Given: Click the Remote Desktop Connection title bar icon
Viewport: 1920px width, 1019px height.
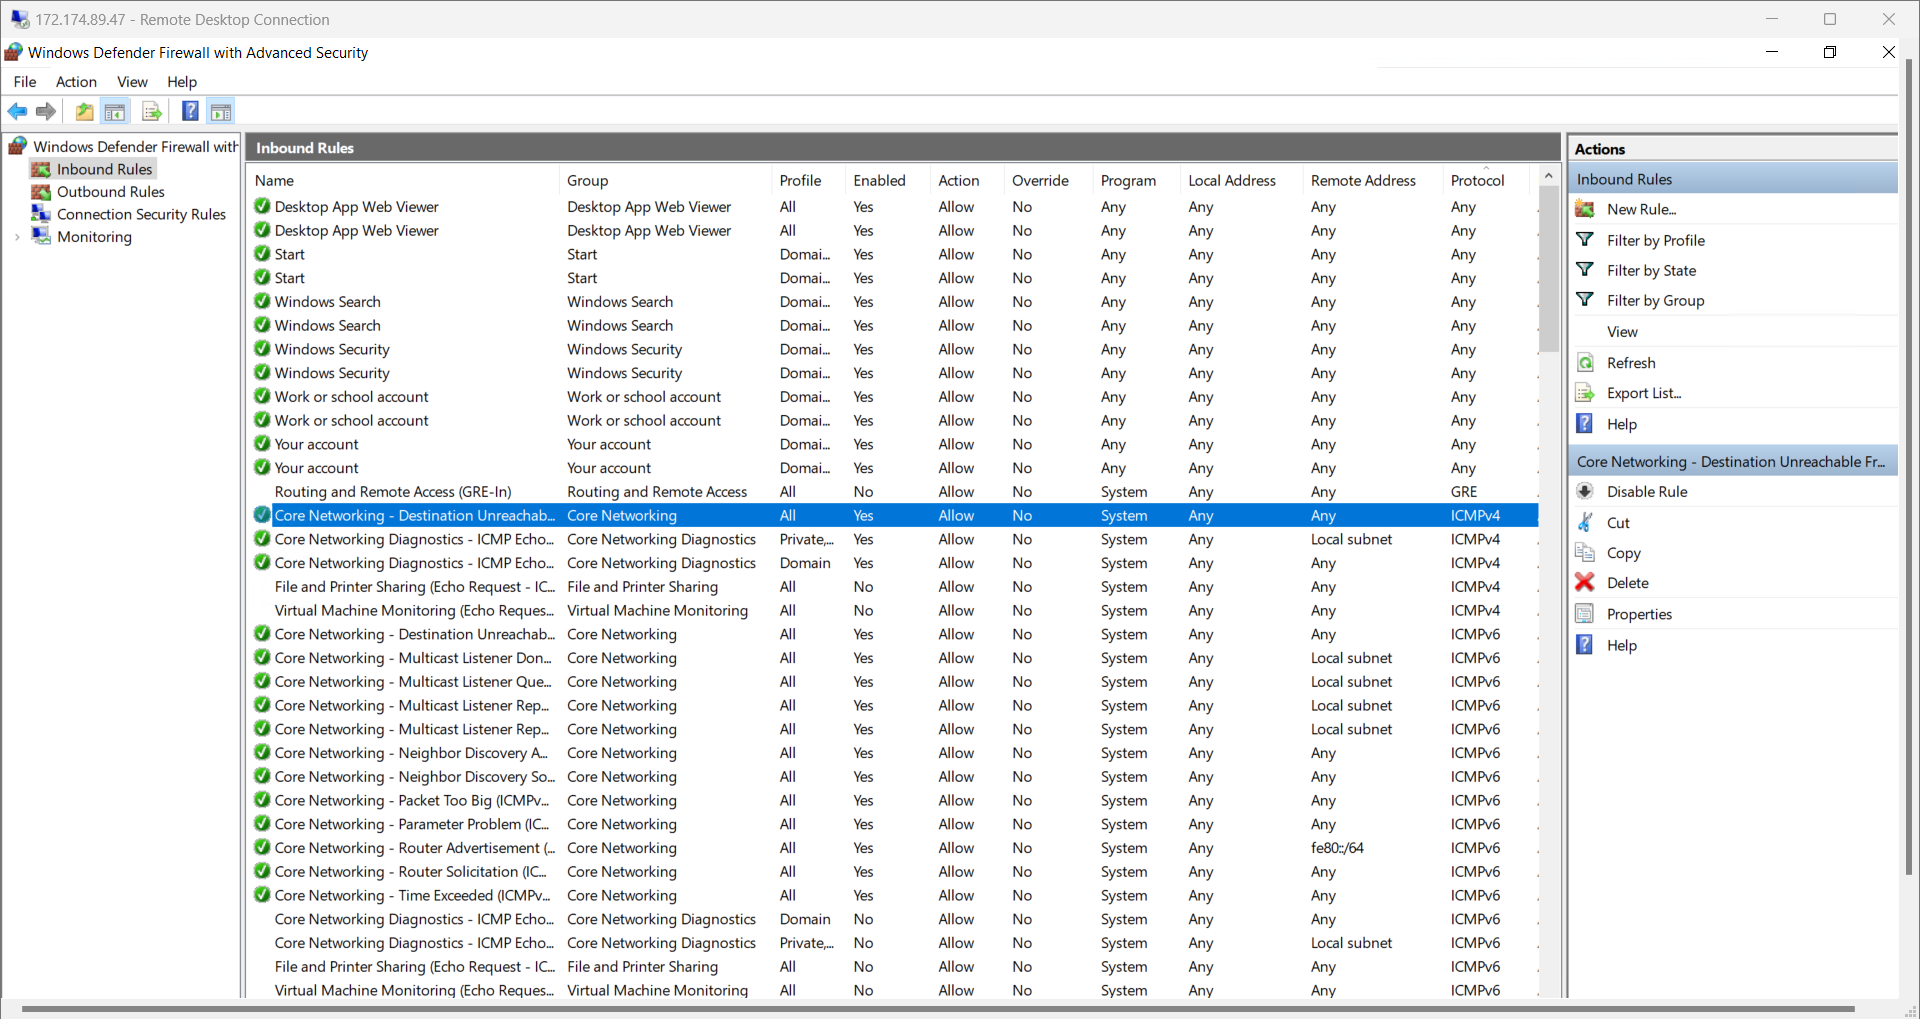Looking at the screenshot, I should click(x=20, y=19).
